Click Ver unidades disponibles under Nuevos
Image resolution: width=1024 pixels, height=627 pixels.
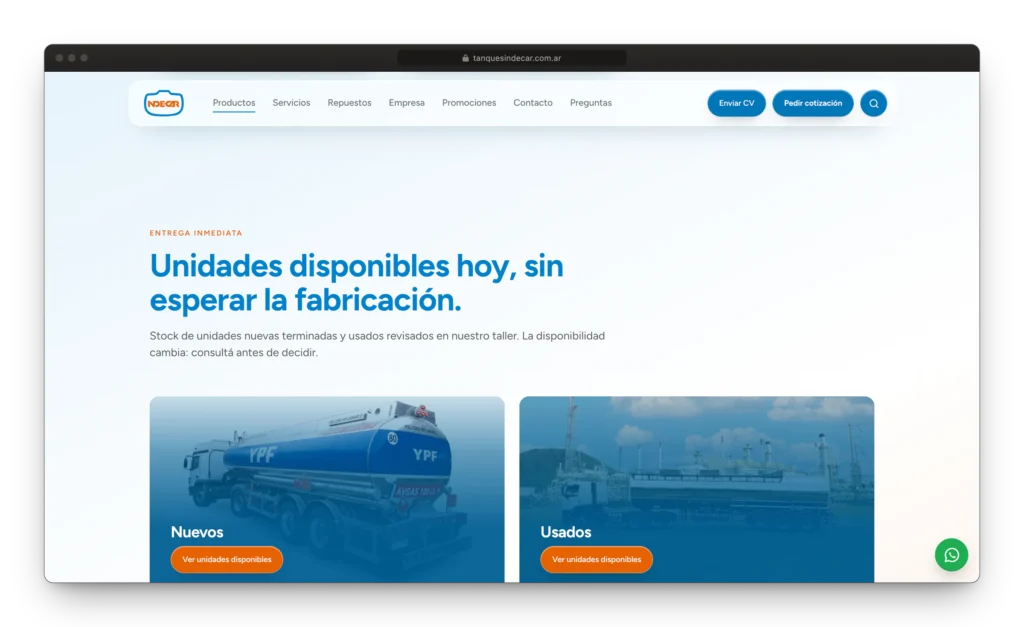[227, 559]
